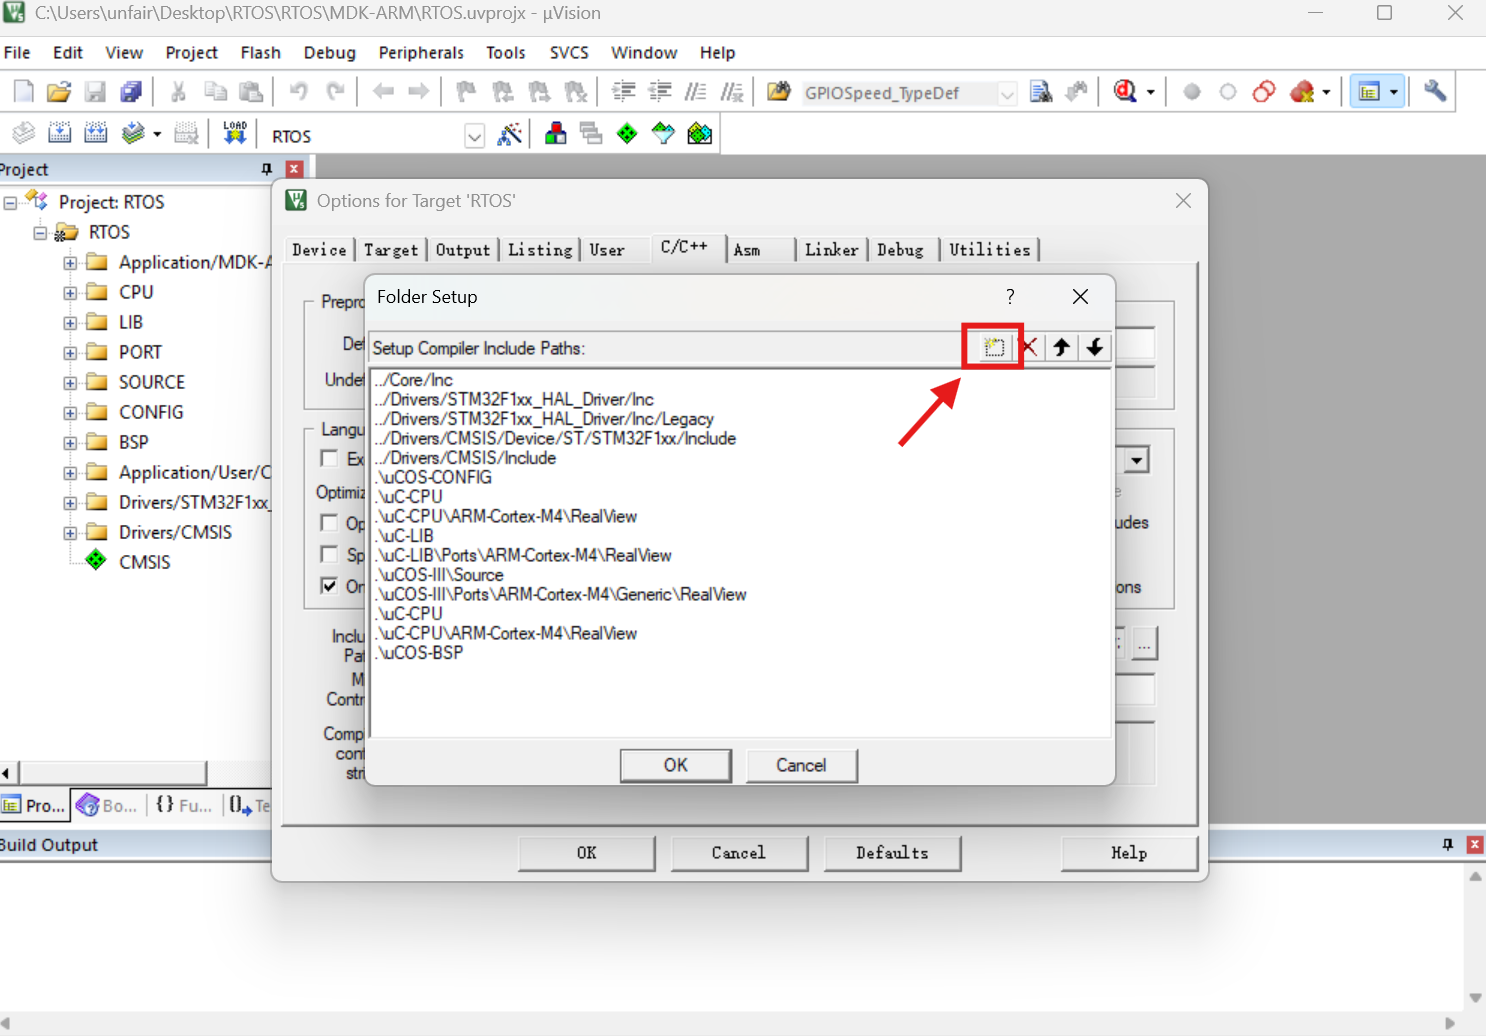Click the Navigate Backwards arrow icon

(x=383, y=92)
